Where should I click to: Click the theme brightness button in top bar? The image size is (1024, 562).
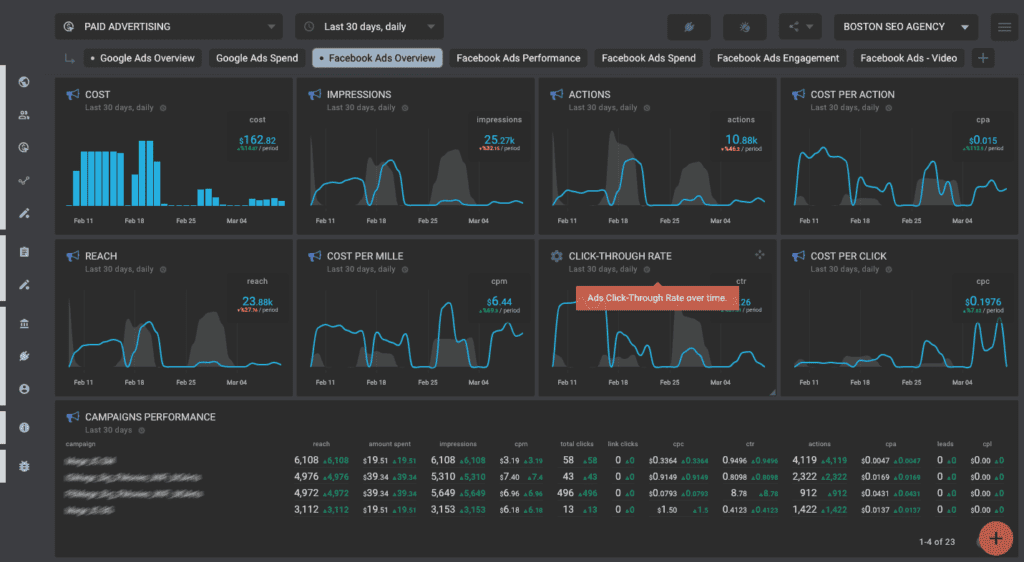(x=744, y=27)
